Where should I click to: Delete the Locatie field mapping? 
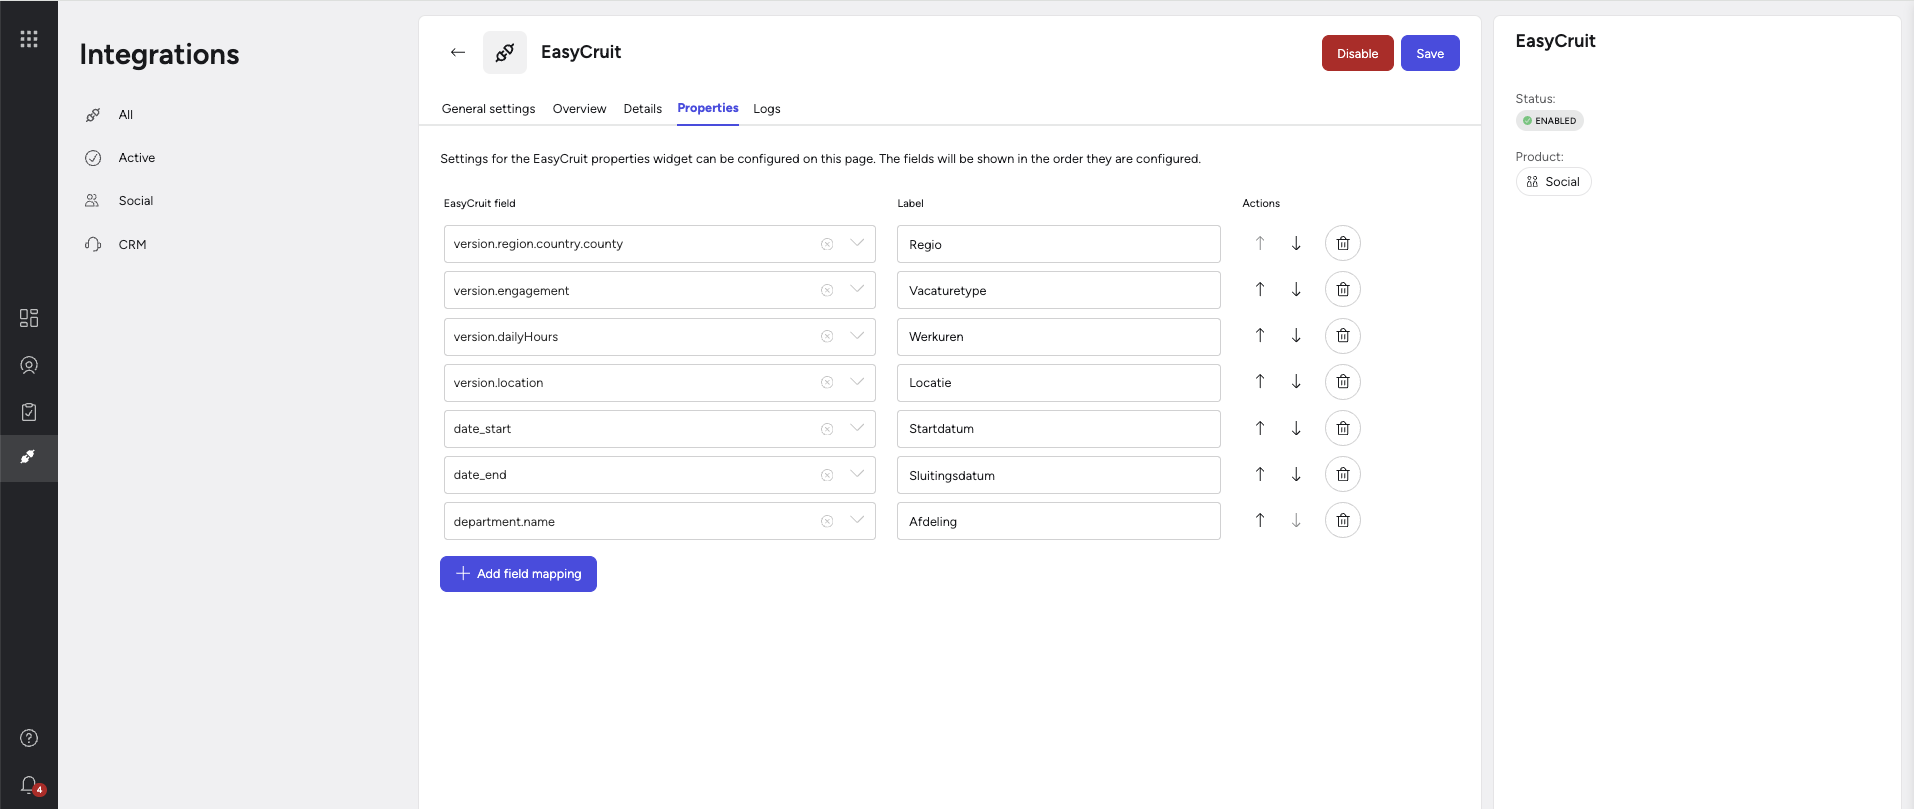(1343, 382)
